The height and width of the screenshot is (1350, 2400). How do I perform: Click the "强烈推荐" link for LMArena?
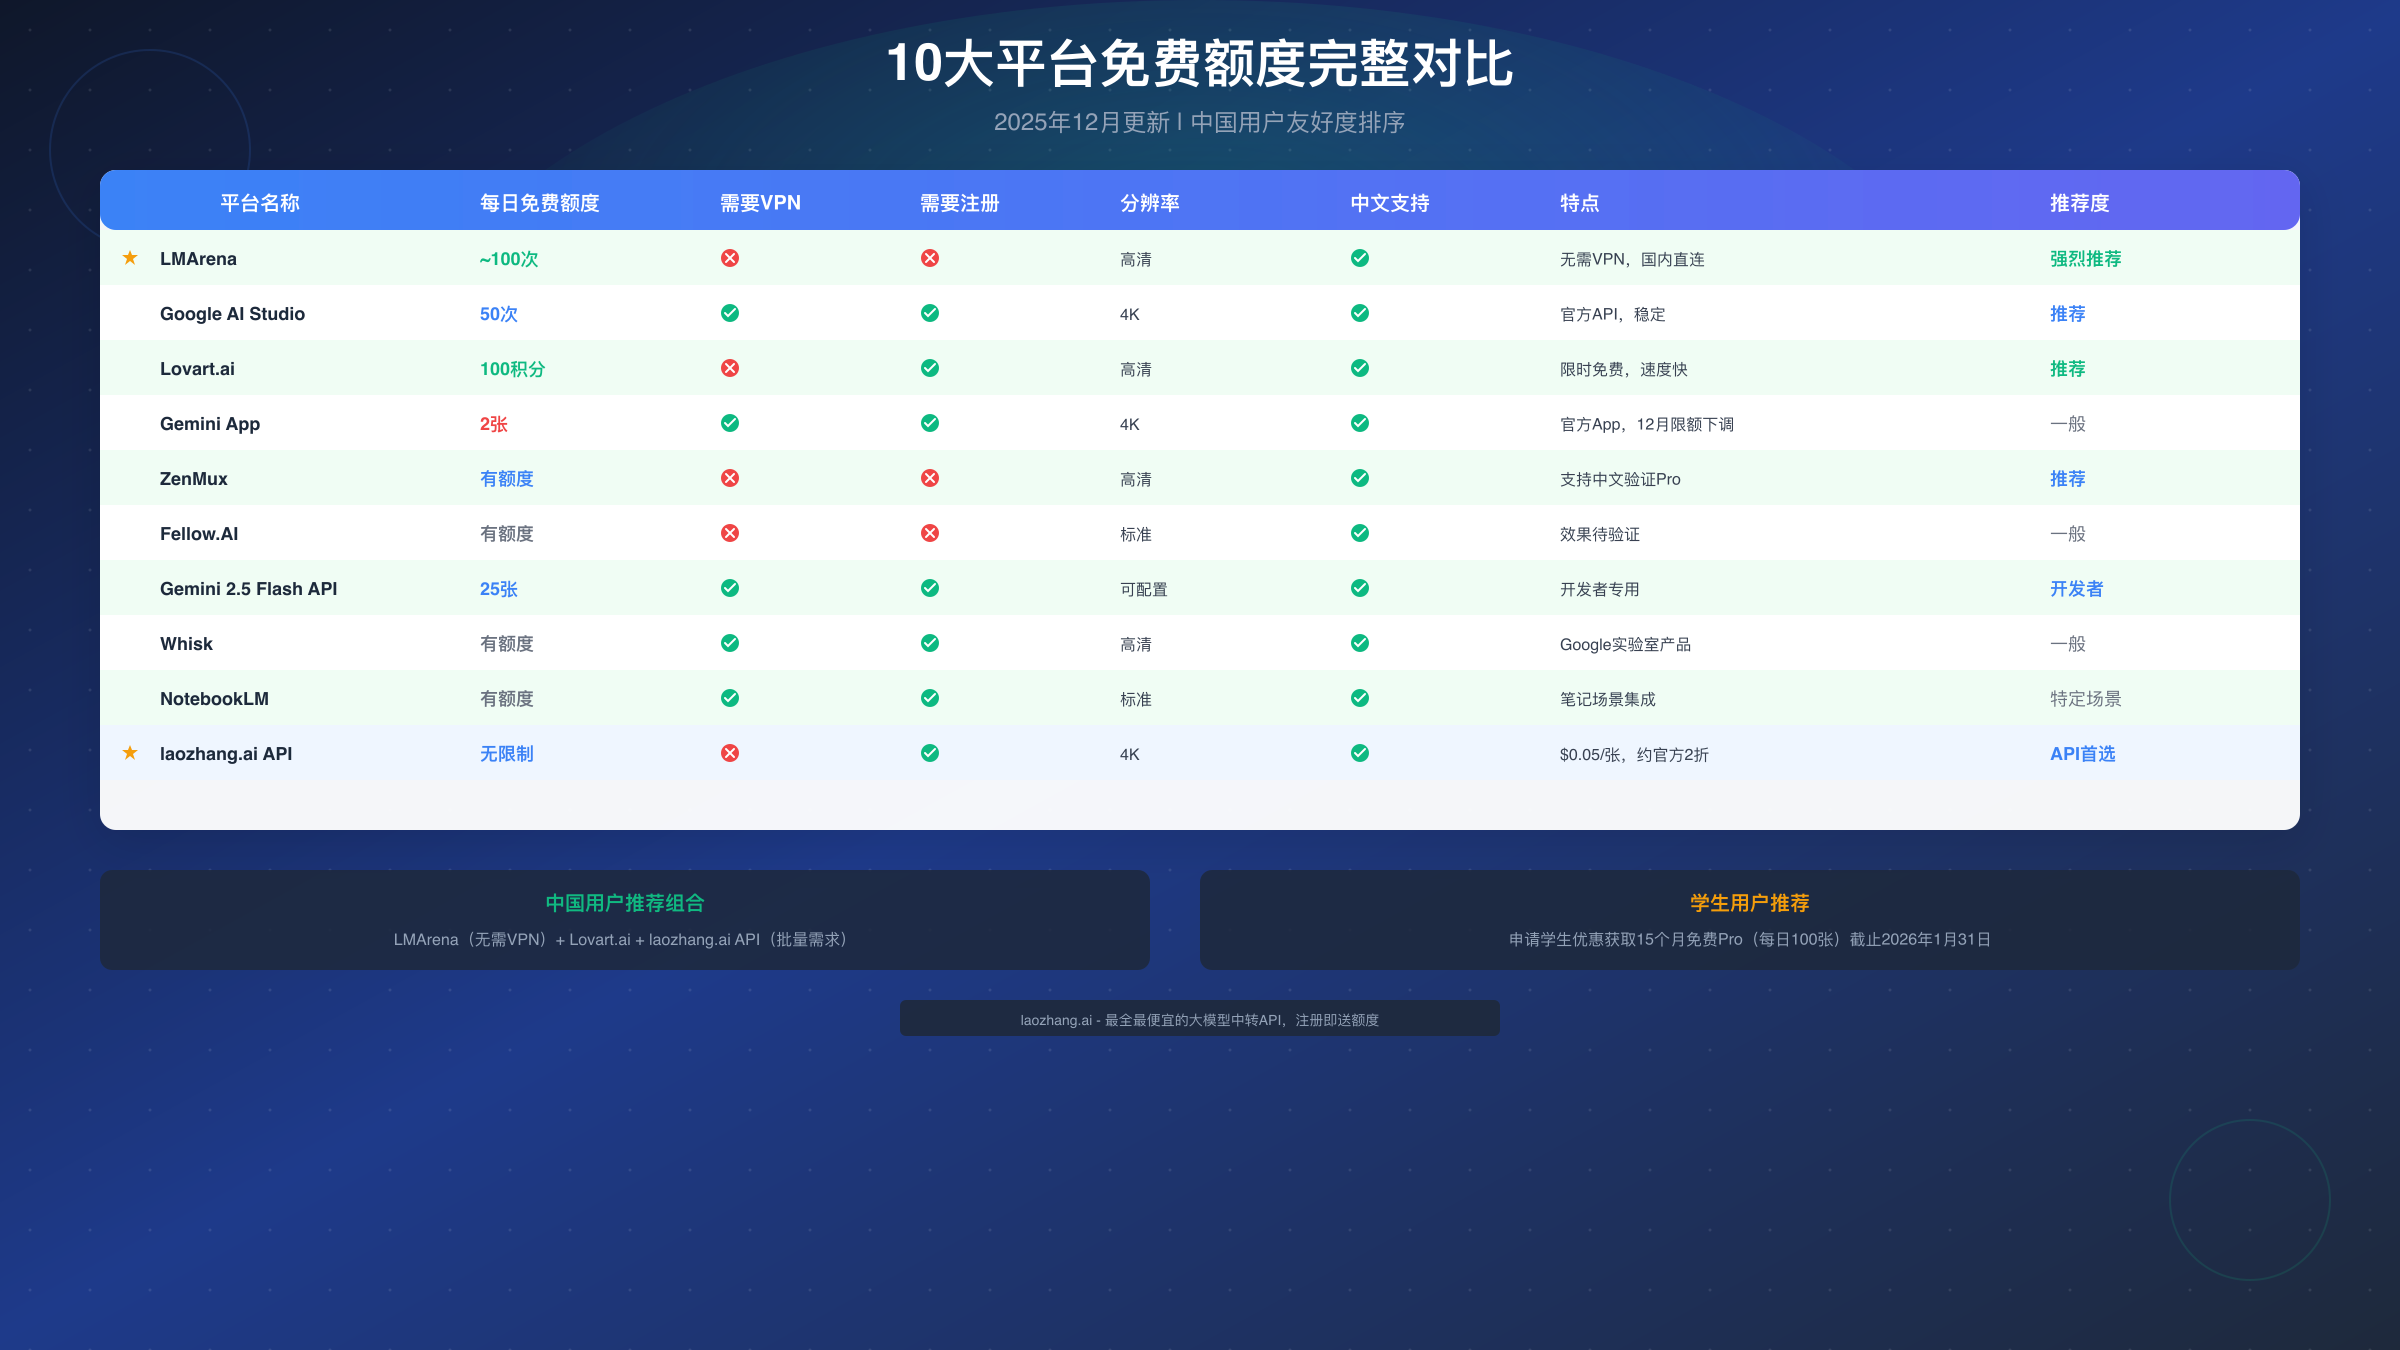point(2083,258)
